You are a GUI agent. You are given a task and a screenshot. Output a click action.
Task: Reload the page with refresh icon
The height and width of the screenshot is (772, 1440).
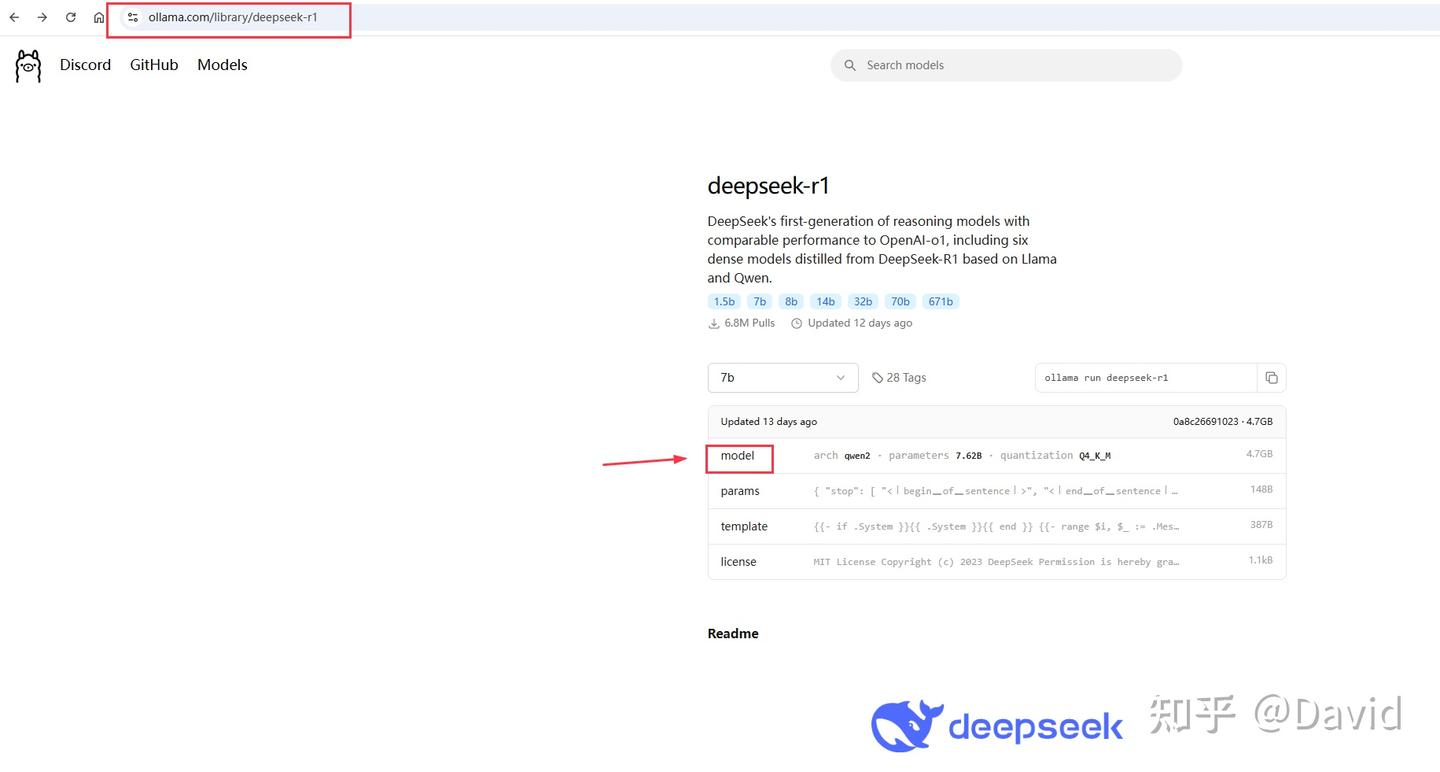71,17
